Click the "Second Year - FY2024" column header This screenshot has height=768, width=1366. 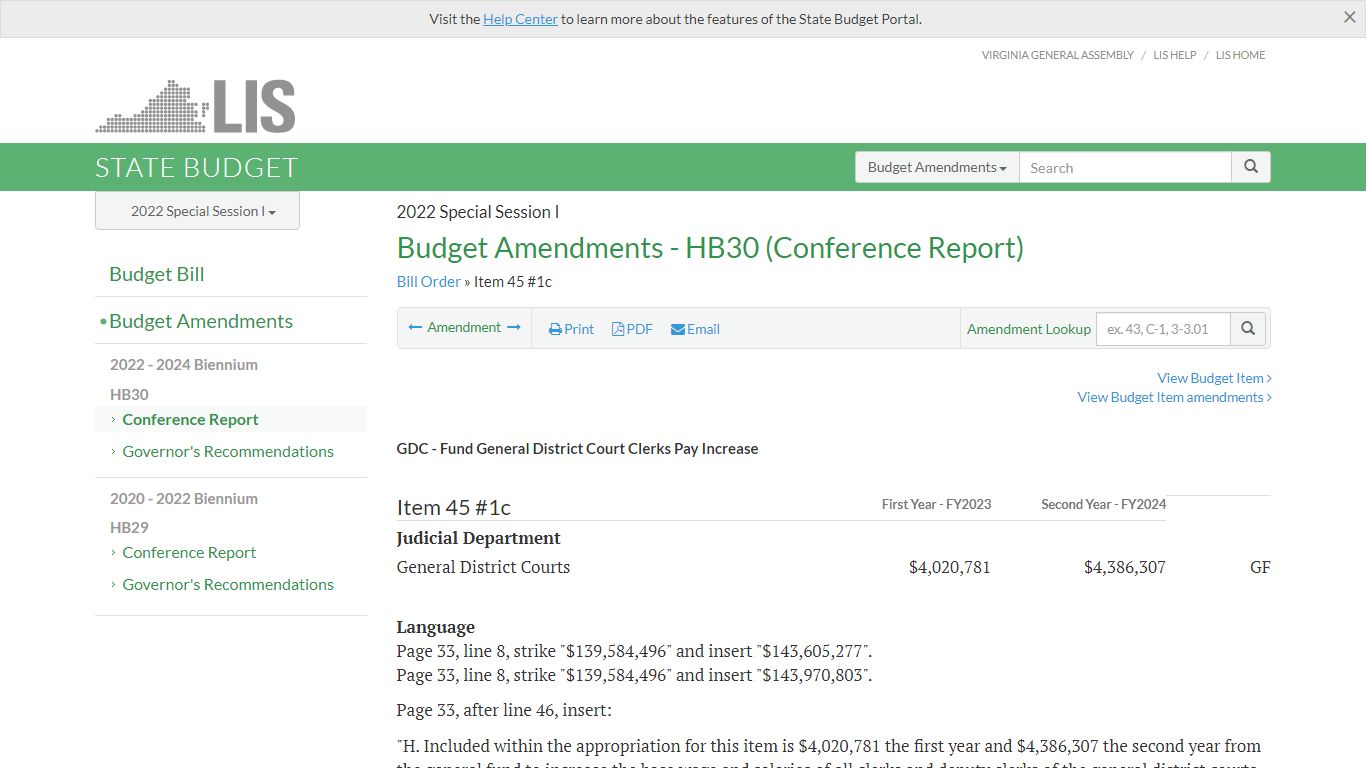pos(1103,504)
